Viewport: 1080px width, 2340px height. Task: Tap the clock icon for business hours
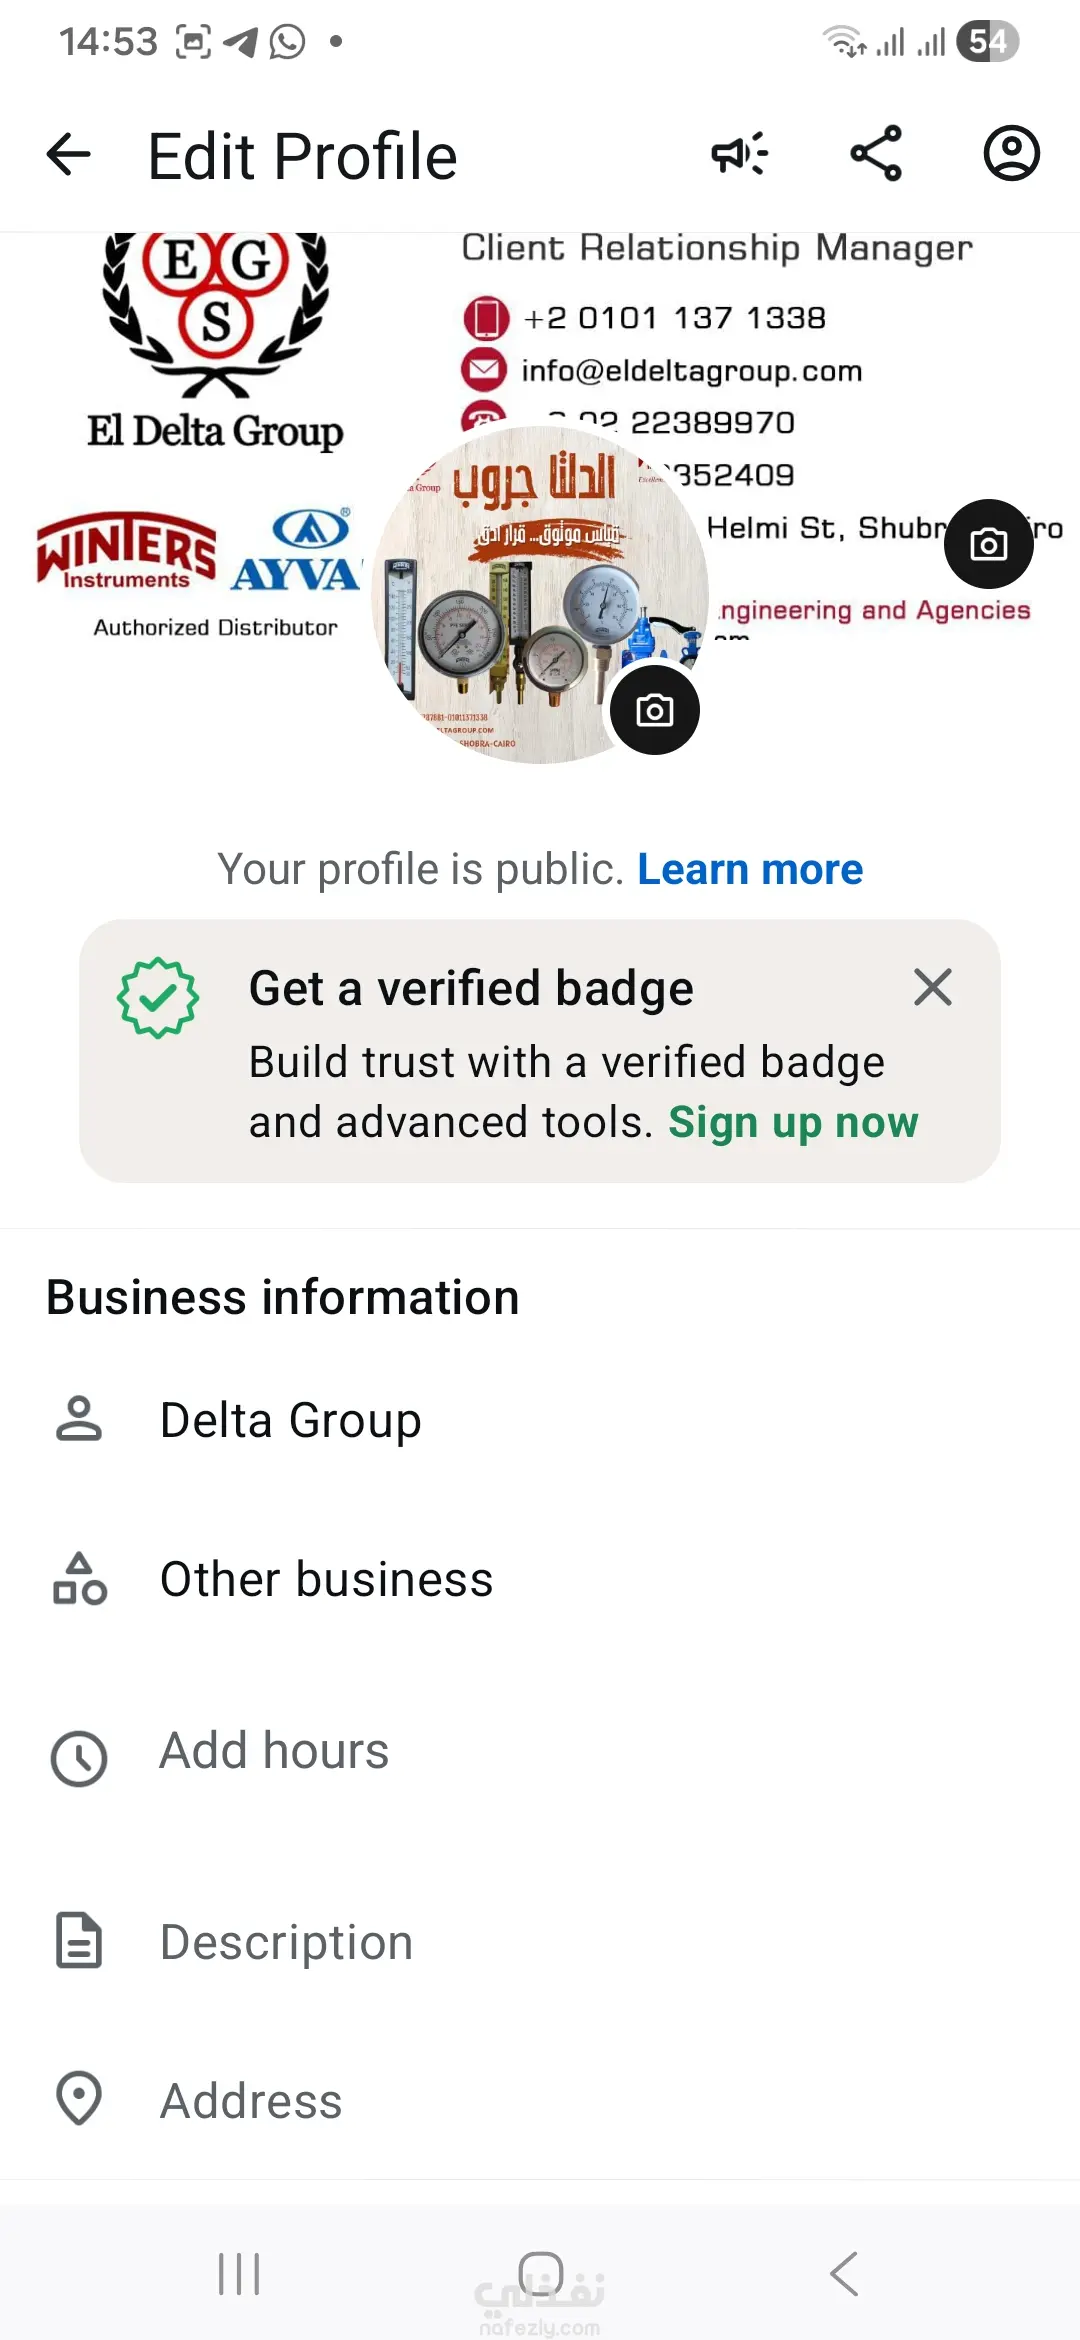(79, 1759)
